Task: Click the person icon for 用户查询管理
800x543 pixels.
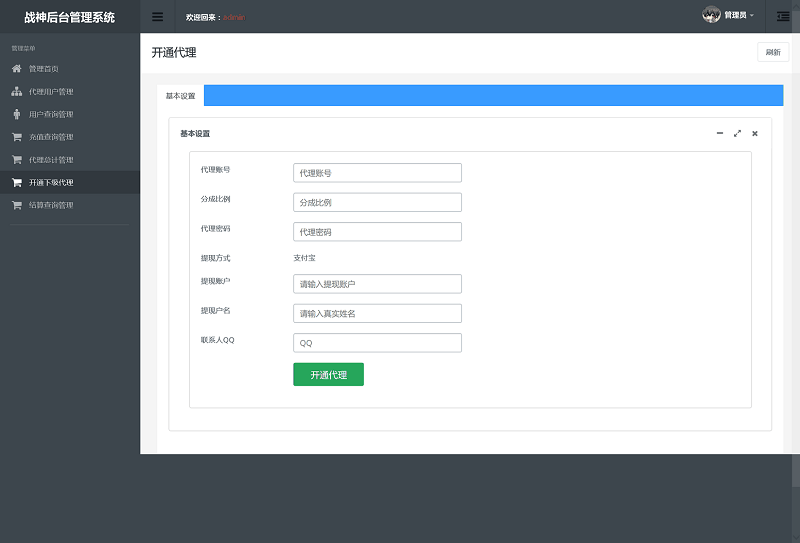Action: point(17,114)
